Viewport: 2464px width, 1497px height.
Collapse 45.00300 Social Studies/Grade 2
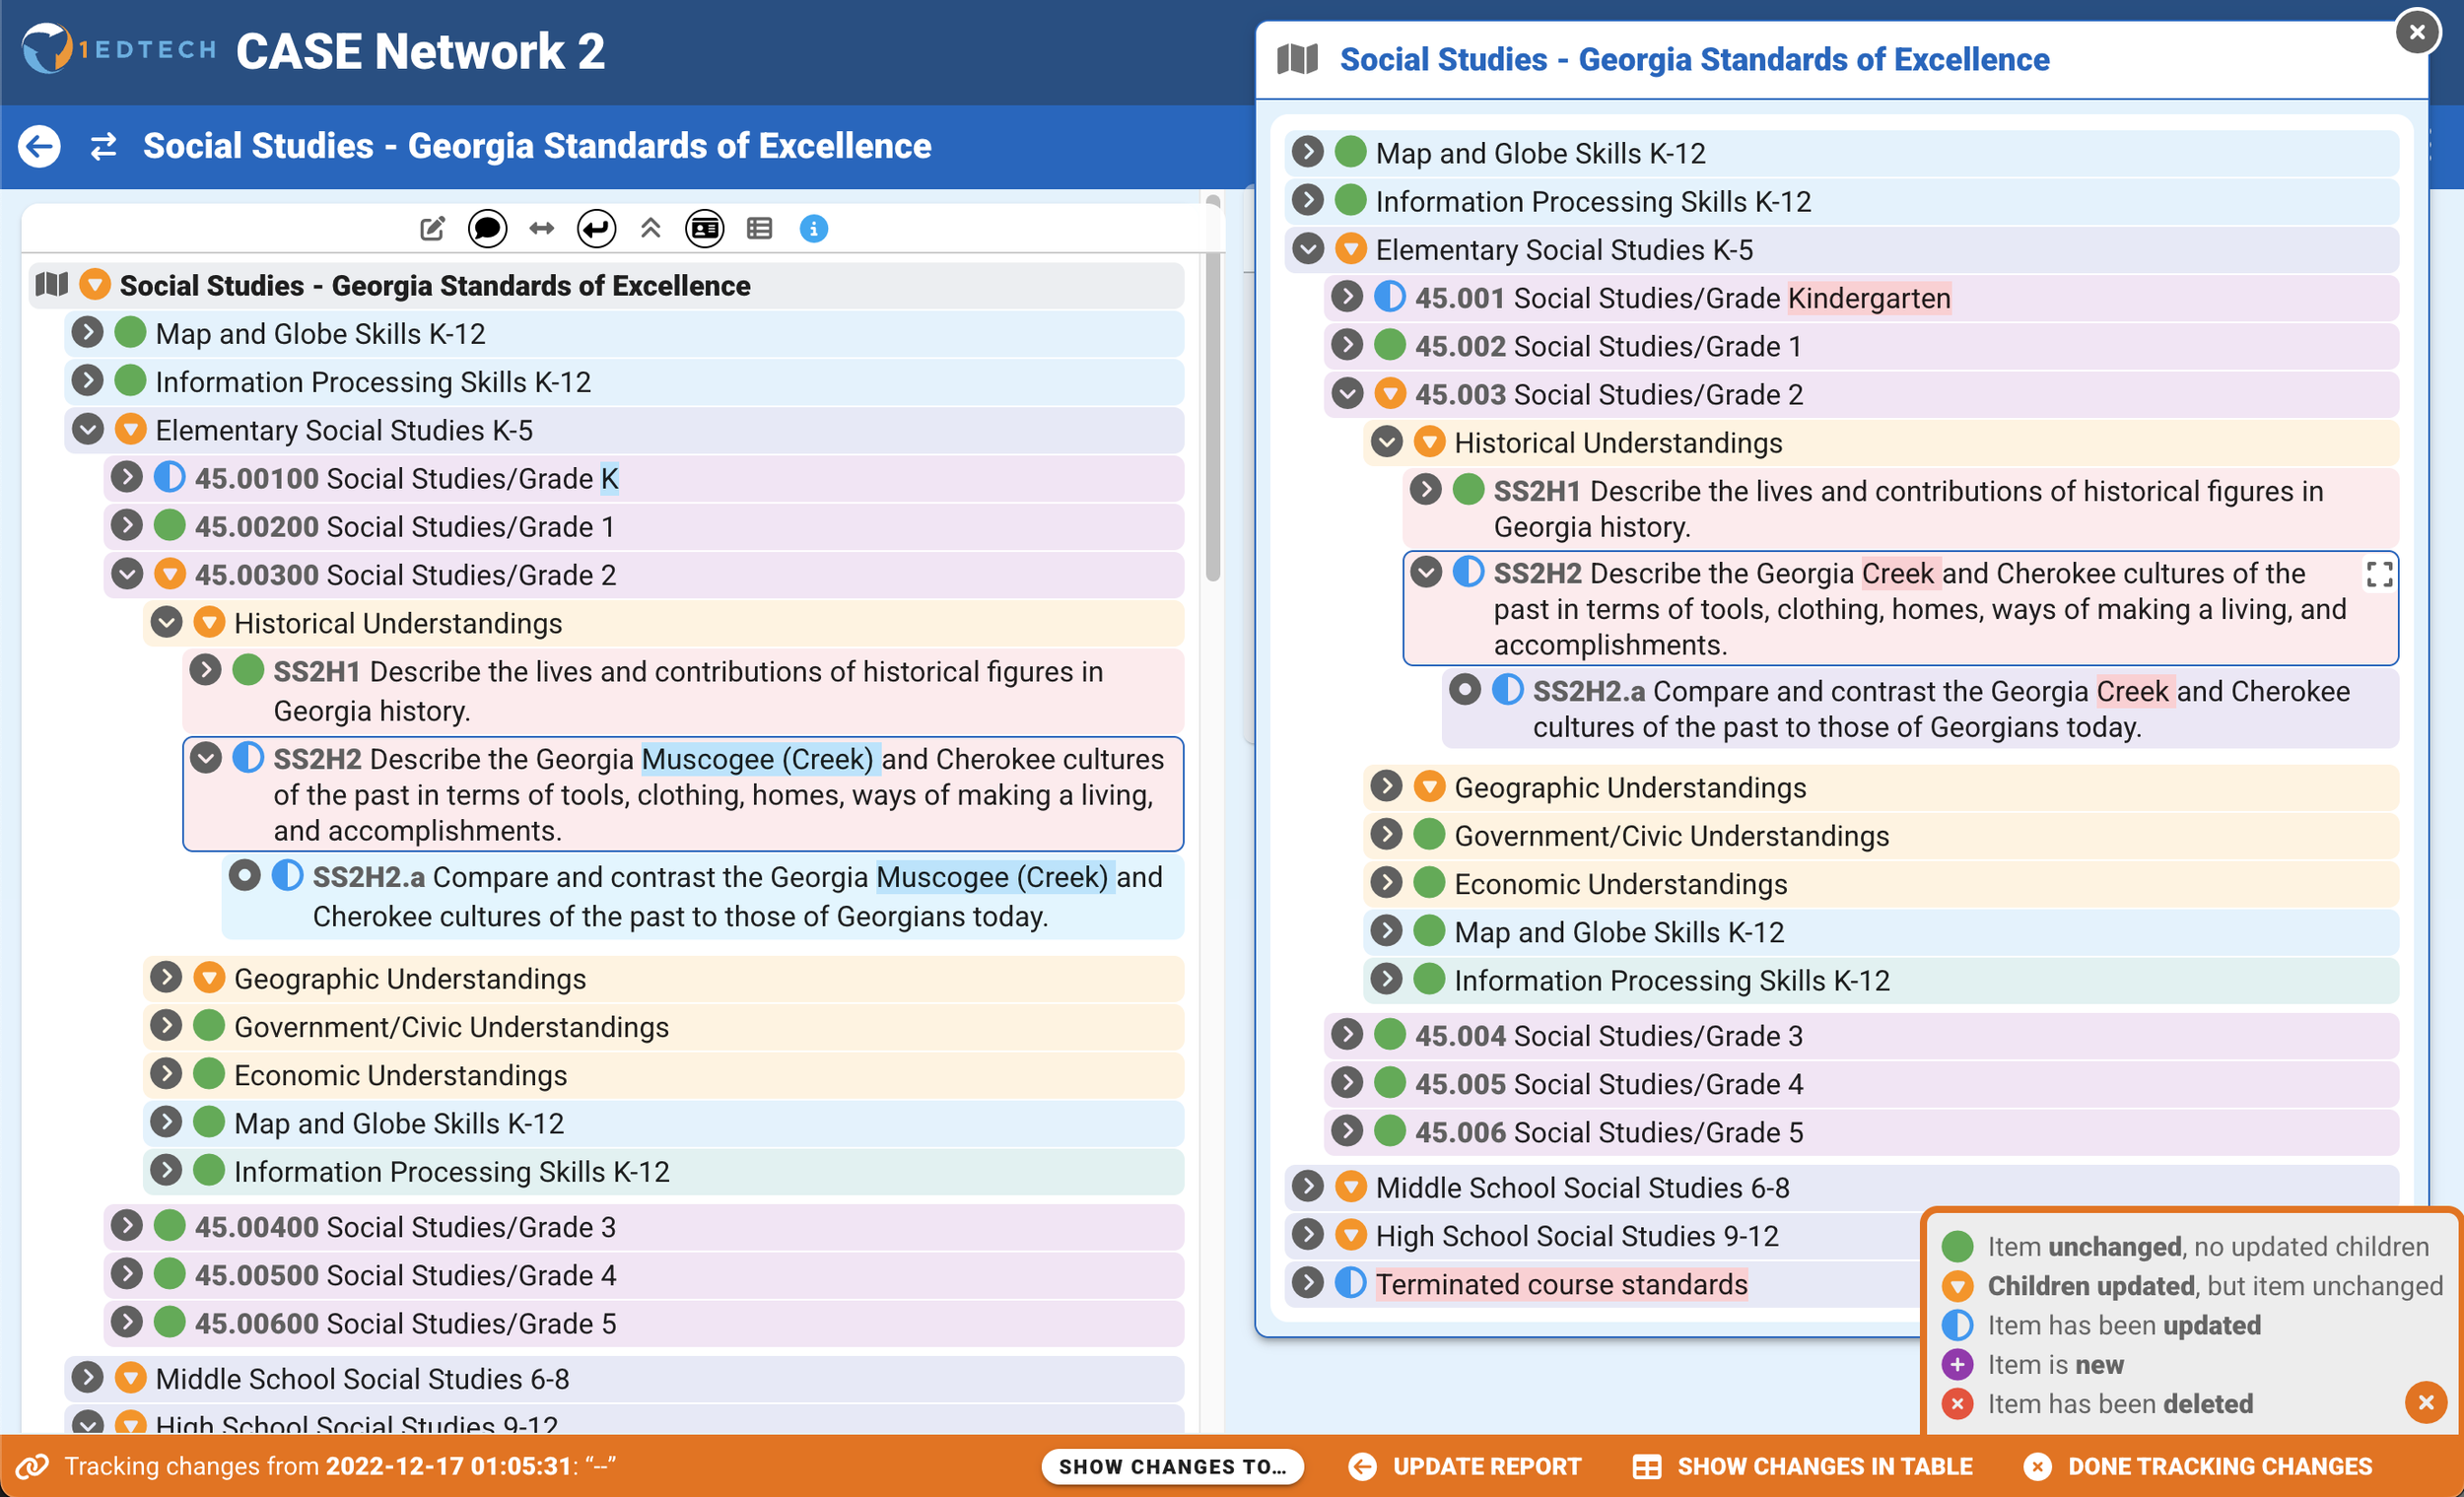[x=126, y=574]
